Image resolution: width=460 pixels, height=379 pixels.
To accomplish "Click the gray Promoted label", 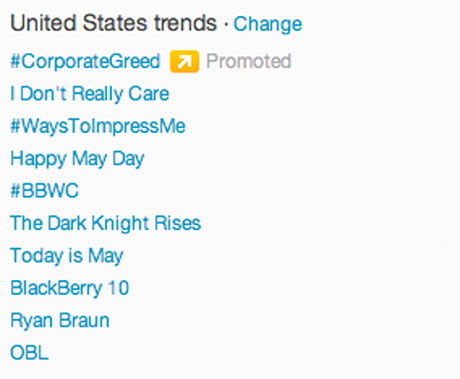I will (x=249, y=61).
